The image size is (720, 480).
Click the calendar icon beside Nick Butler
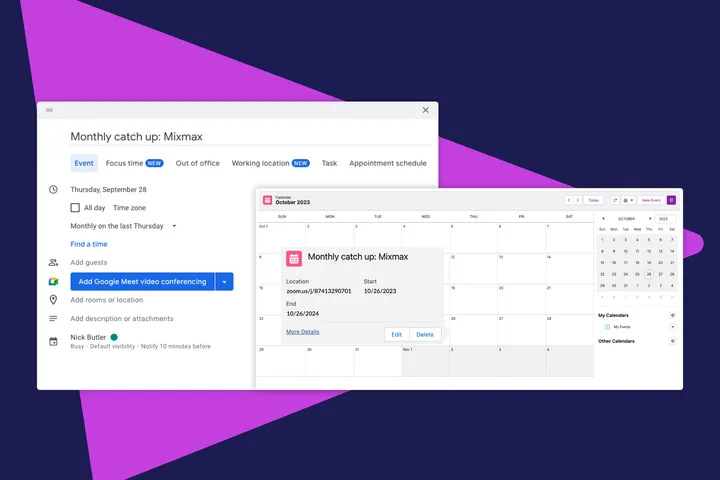tap(53, 341)
